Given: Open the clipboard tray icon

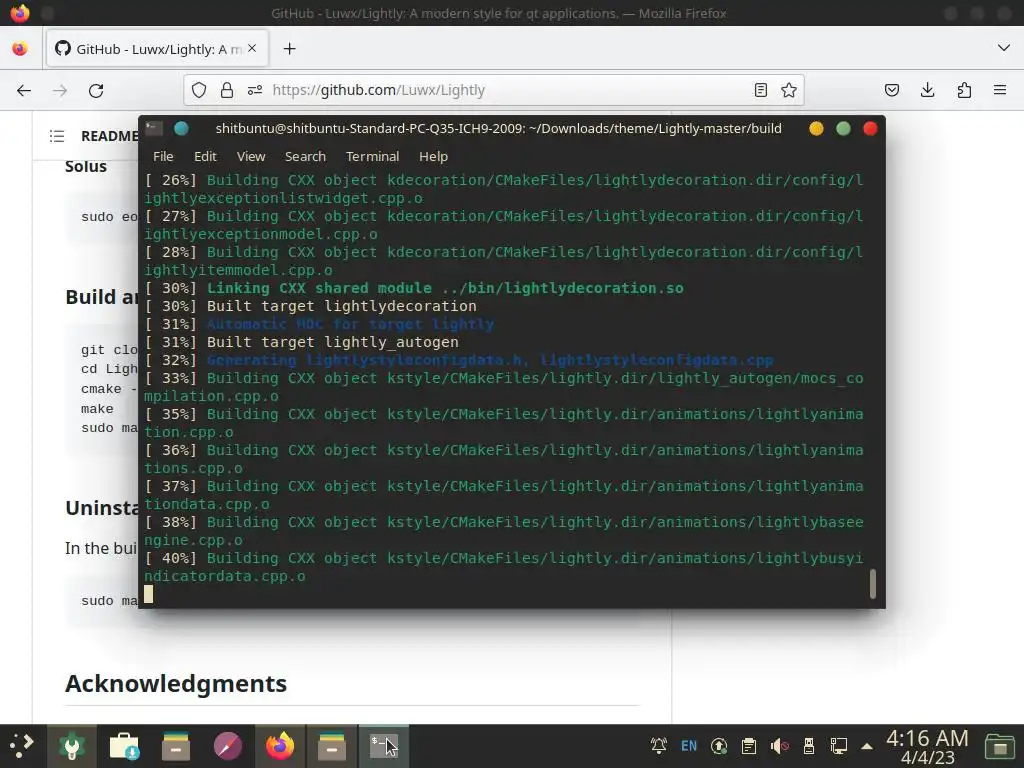Looking at the screenshot, I should [749, 745].
